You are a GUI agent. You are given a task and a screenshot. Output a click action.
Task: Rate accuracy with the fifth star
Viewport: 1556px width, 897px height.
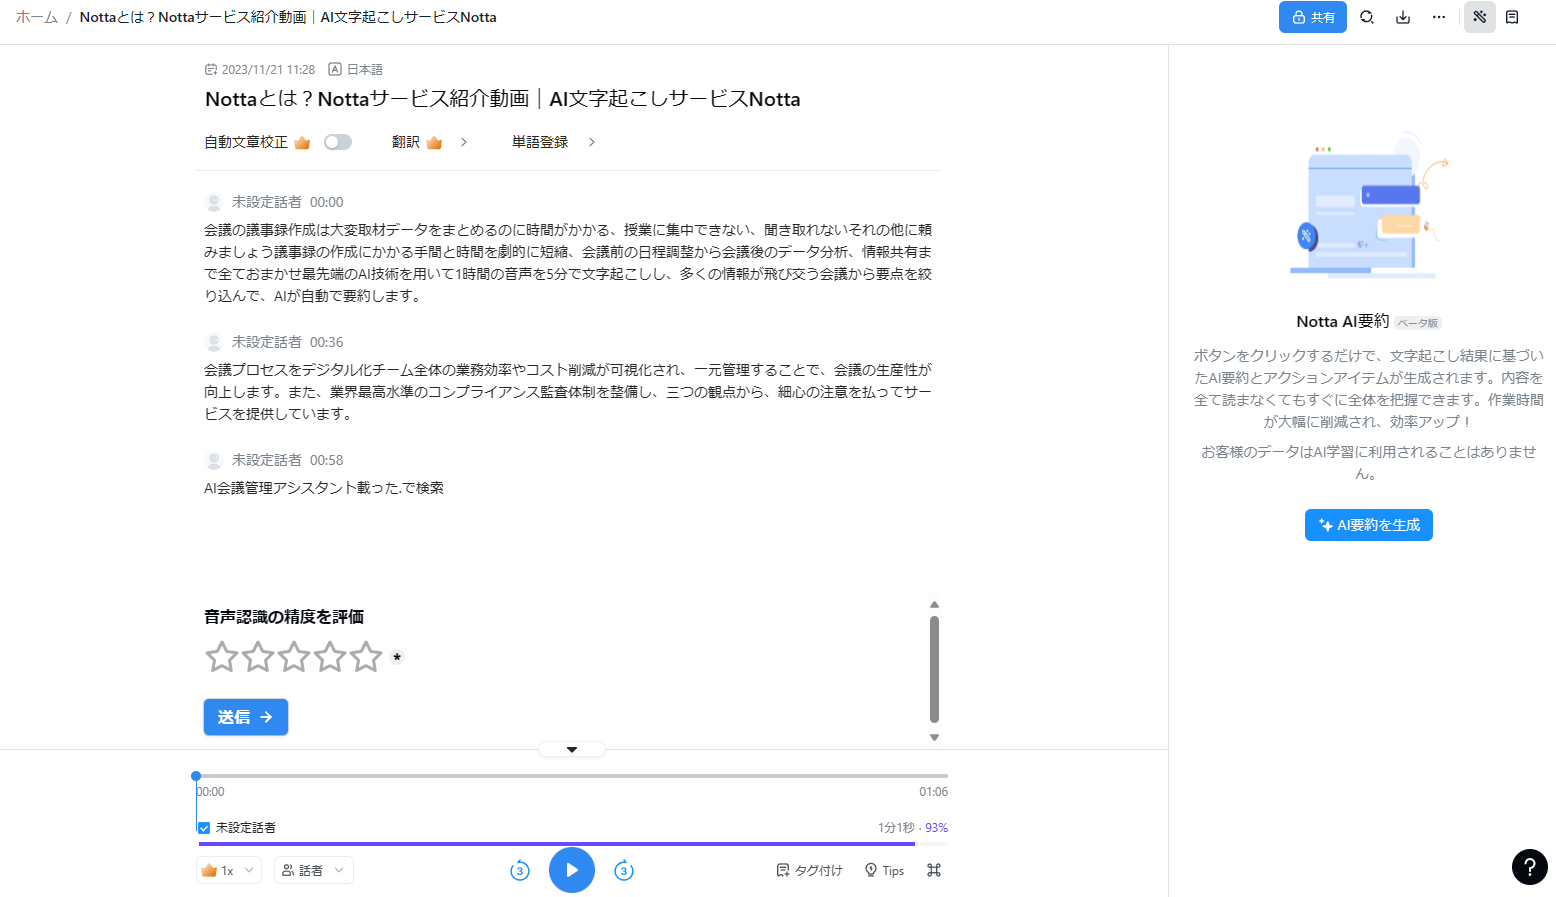pos(366,657)
